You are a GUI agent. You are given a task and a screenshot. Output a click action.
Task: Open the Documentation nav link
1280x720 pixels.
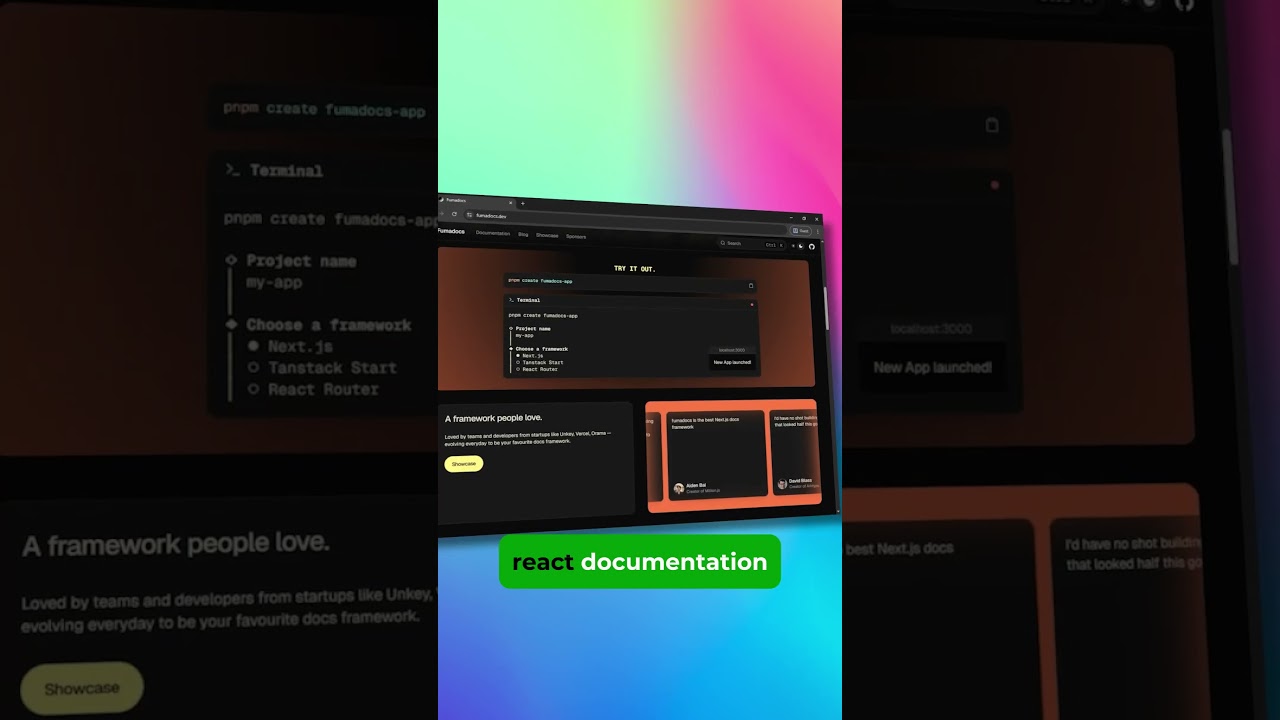(x=493, y=233)
